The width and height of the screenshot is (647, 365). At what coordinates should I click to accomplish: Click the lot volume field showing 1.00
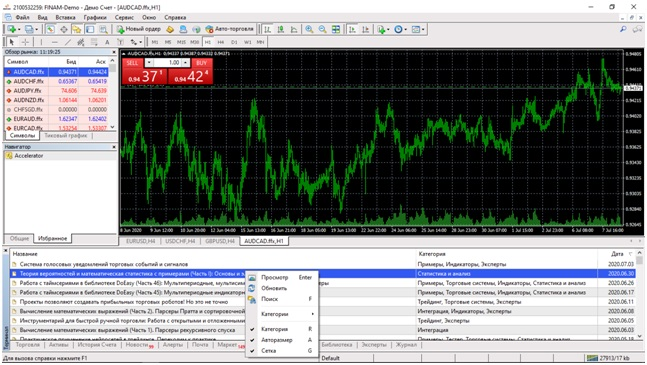tap(167, 63)
